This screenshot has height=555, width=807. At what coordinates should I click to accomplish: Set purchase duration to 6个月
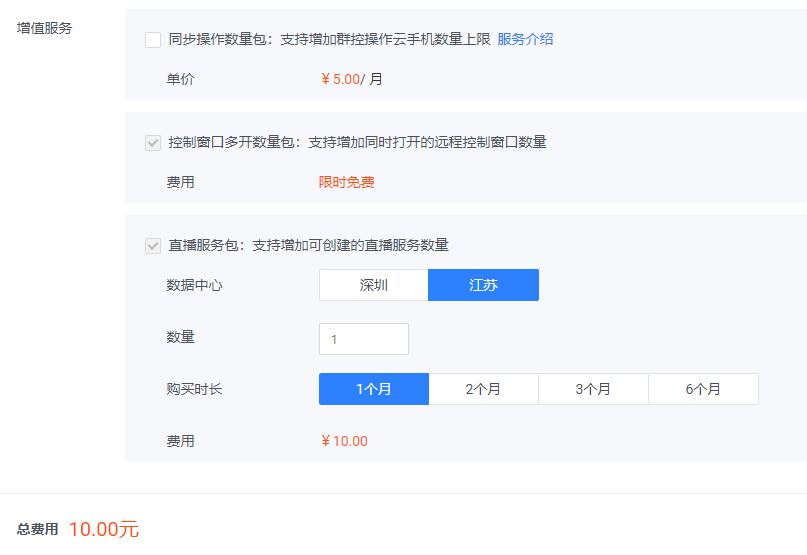703,389
